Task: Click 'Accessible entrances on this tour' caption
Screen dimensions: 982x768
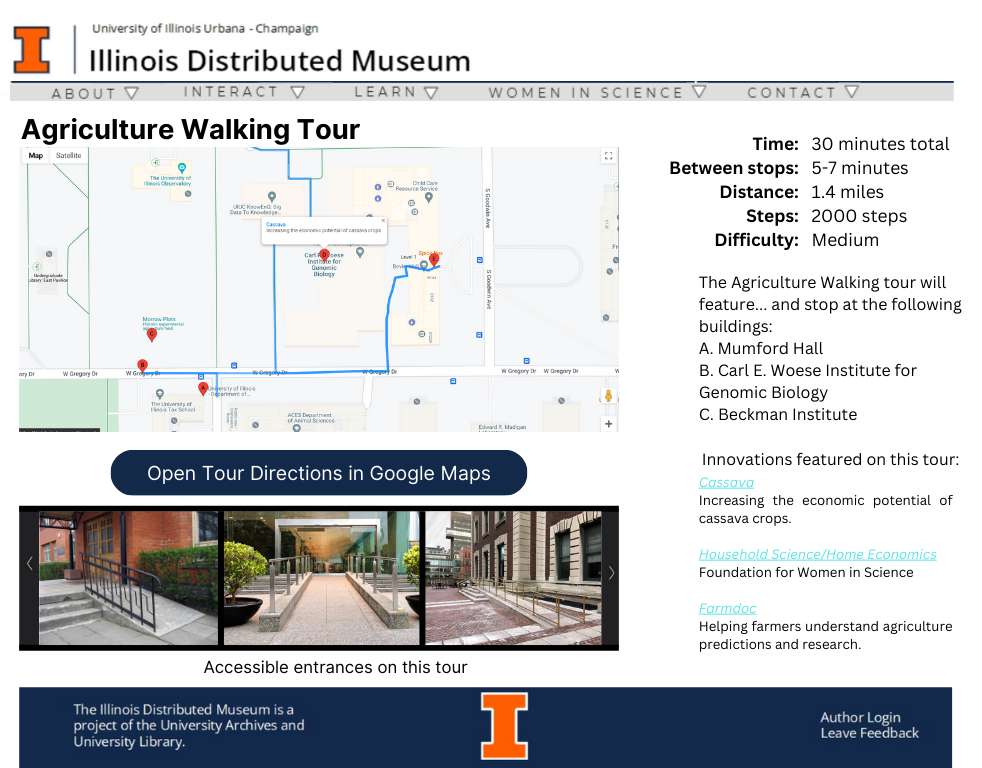Action: pos(335,667)
